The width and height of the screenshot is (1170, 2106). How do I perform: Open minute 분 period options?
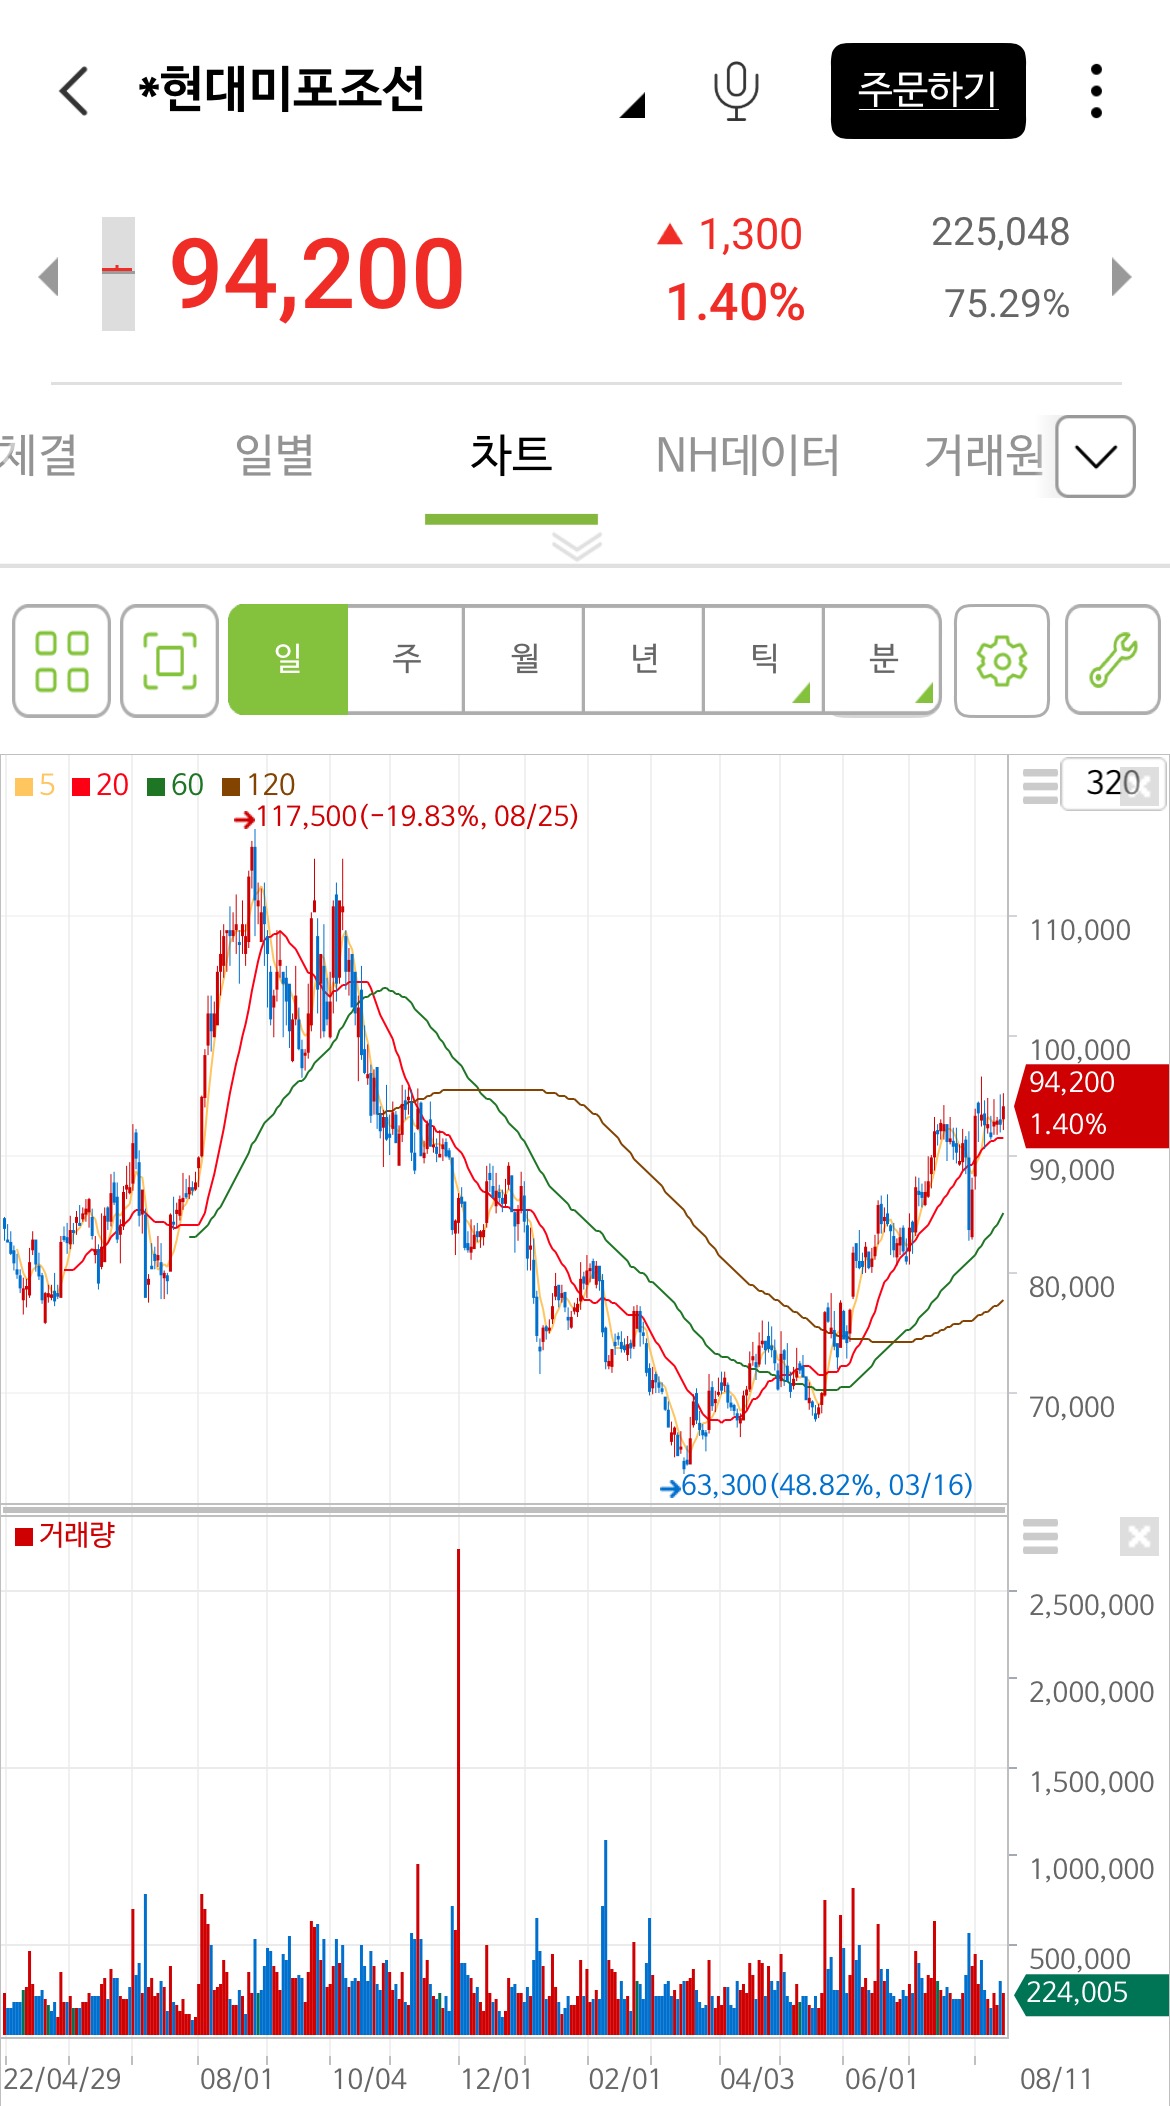pyautogui.click(x=882, y=659)
